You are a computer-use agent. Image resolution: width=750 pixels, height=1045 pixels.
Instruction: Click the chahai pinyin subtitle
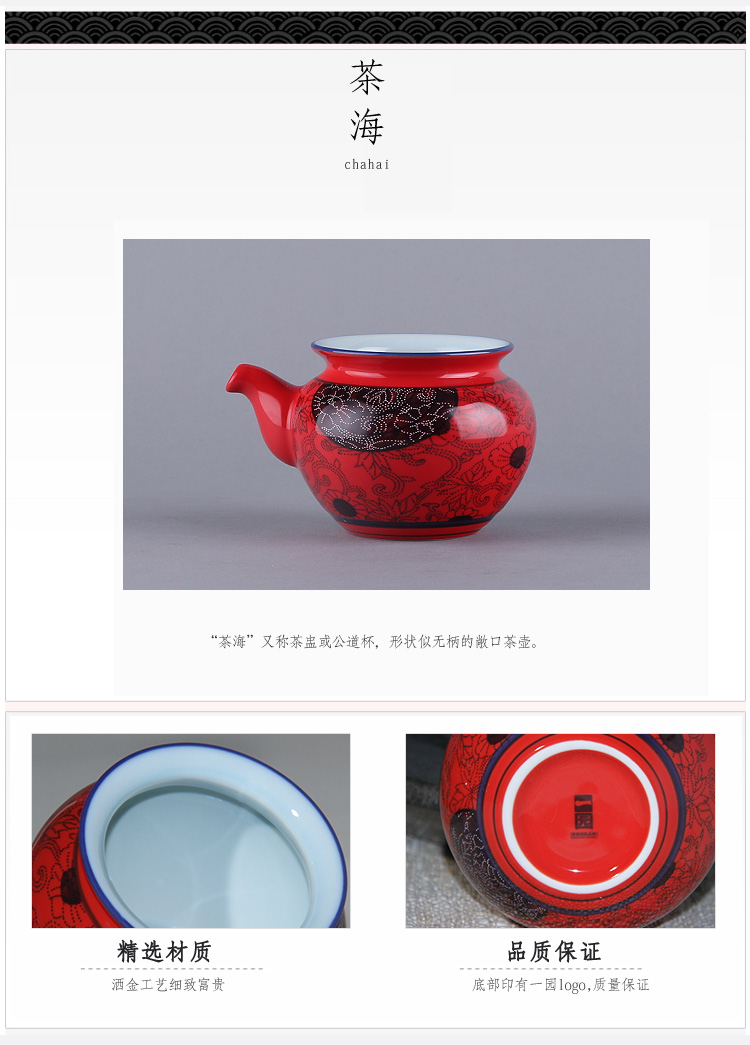(x=367, y=165)
